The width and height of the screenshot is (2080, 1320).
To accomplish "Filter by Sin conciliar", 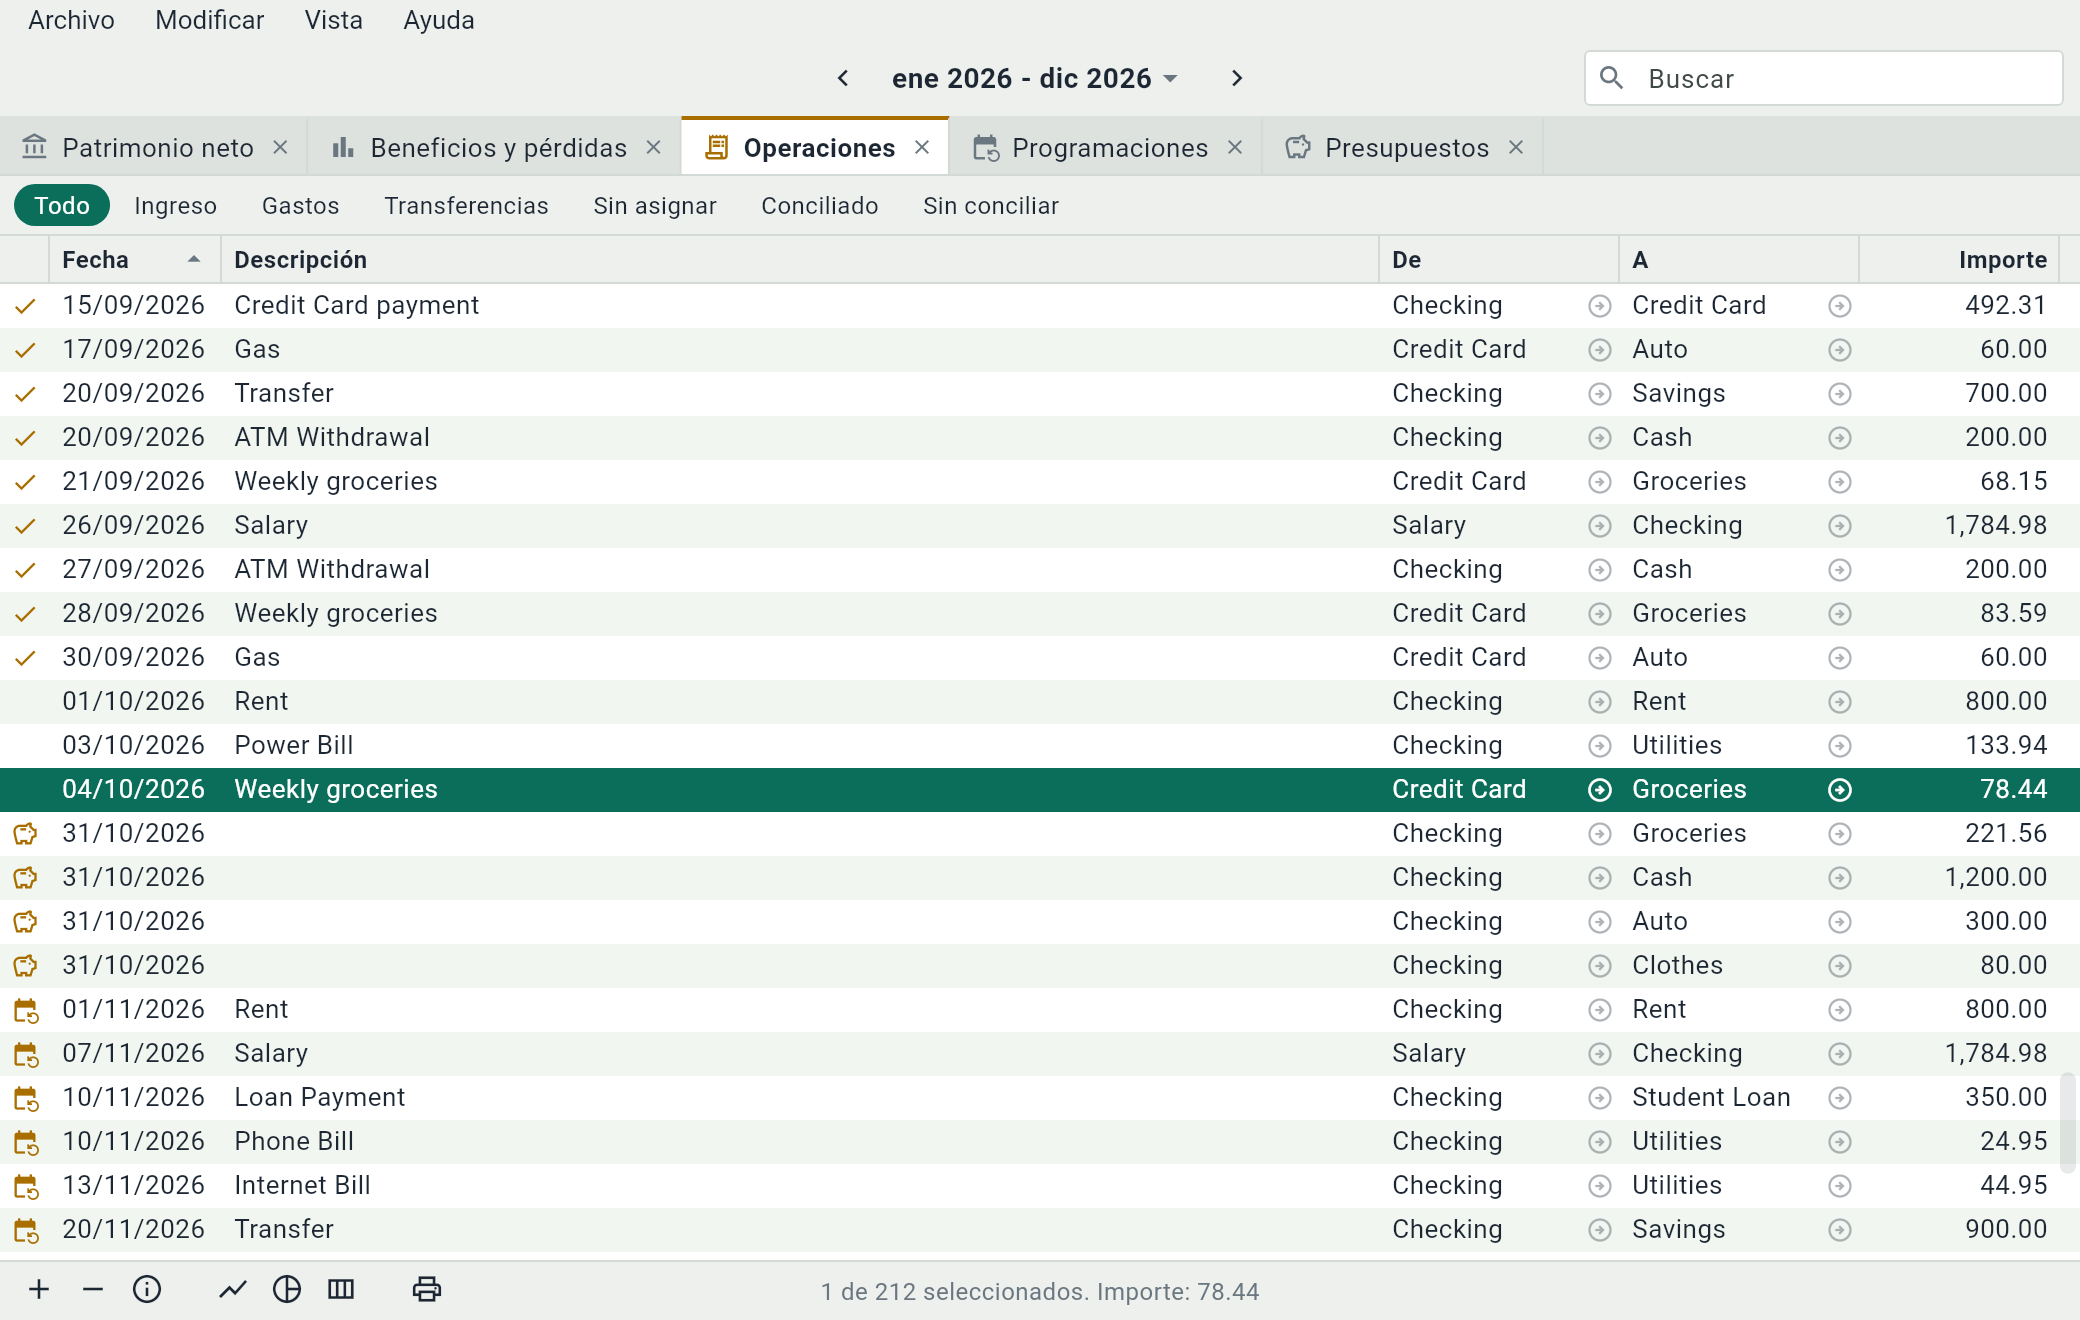I will point(990,206).
